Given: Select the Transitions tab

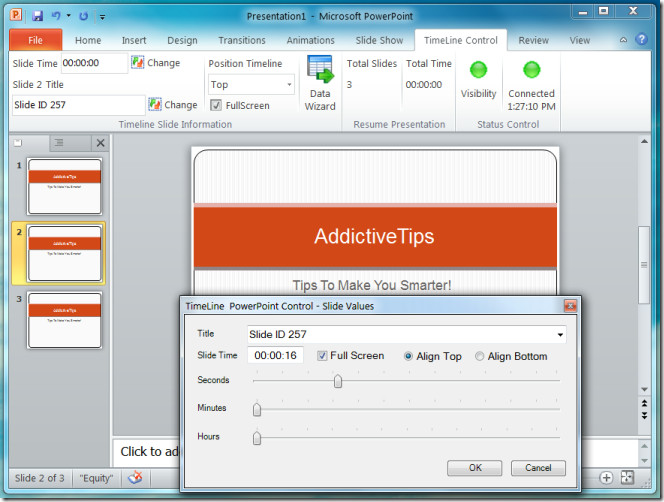Looking at the screenshot, I should pos(242,40).
